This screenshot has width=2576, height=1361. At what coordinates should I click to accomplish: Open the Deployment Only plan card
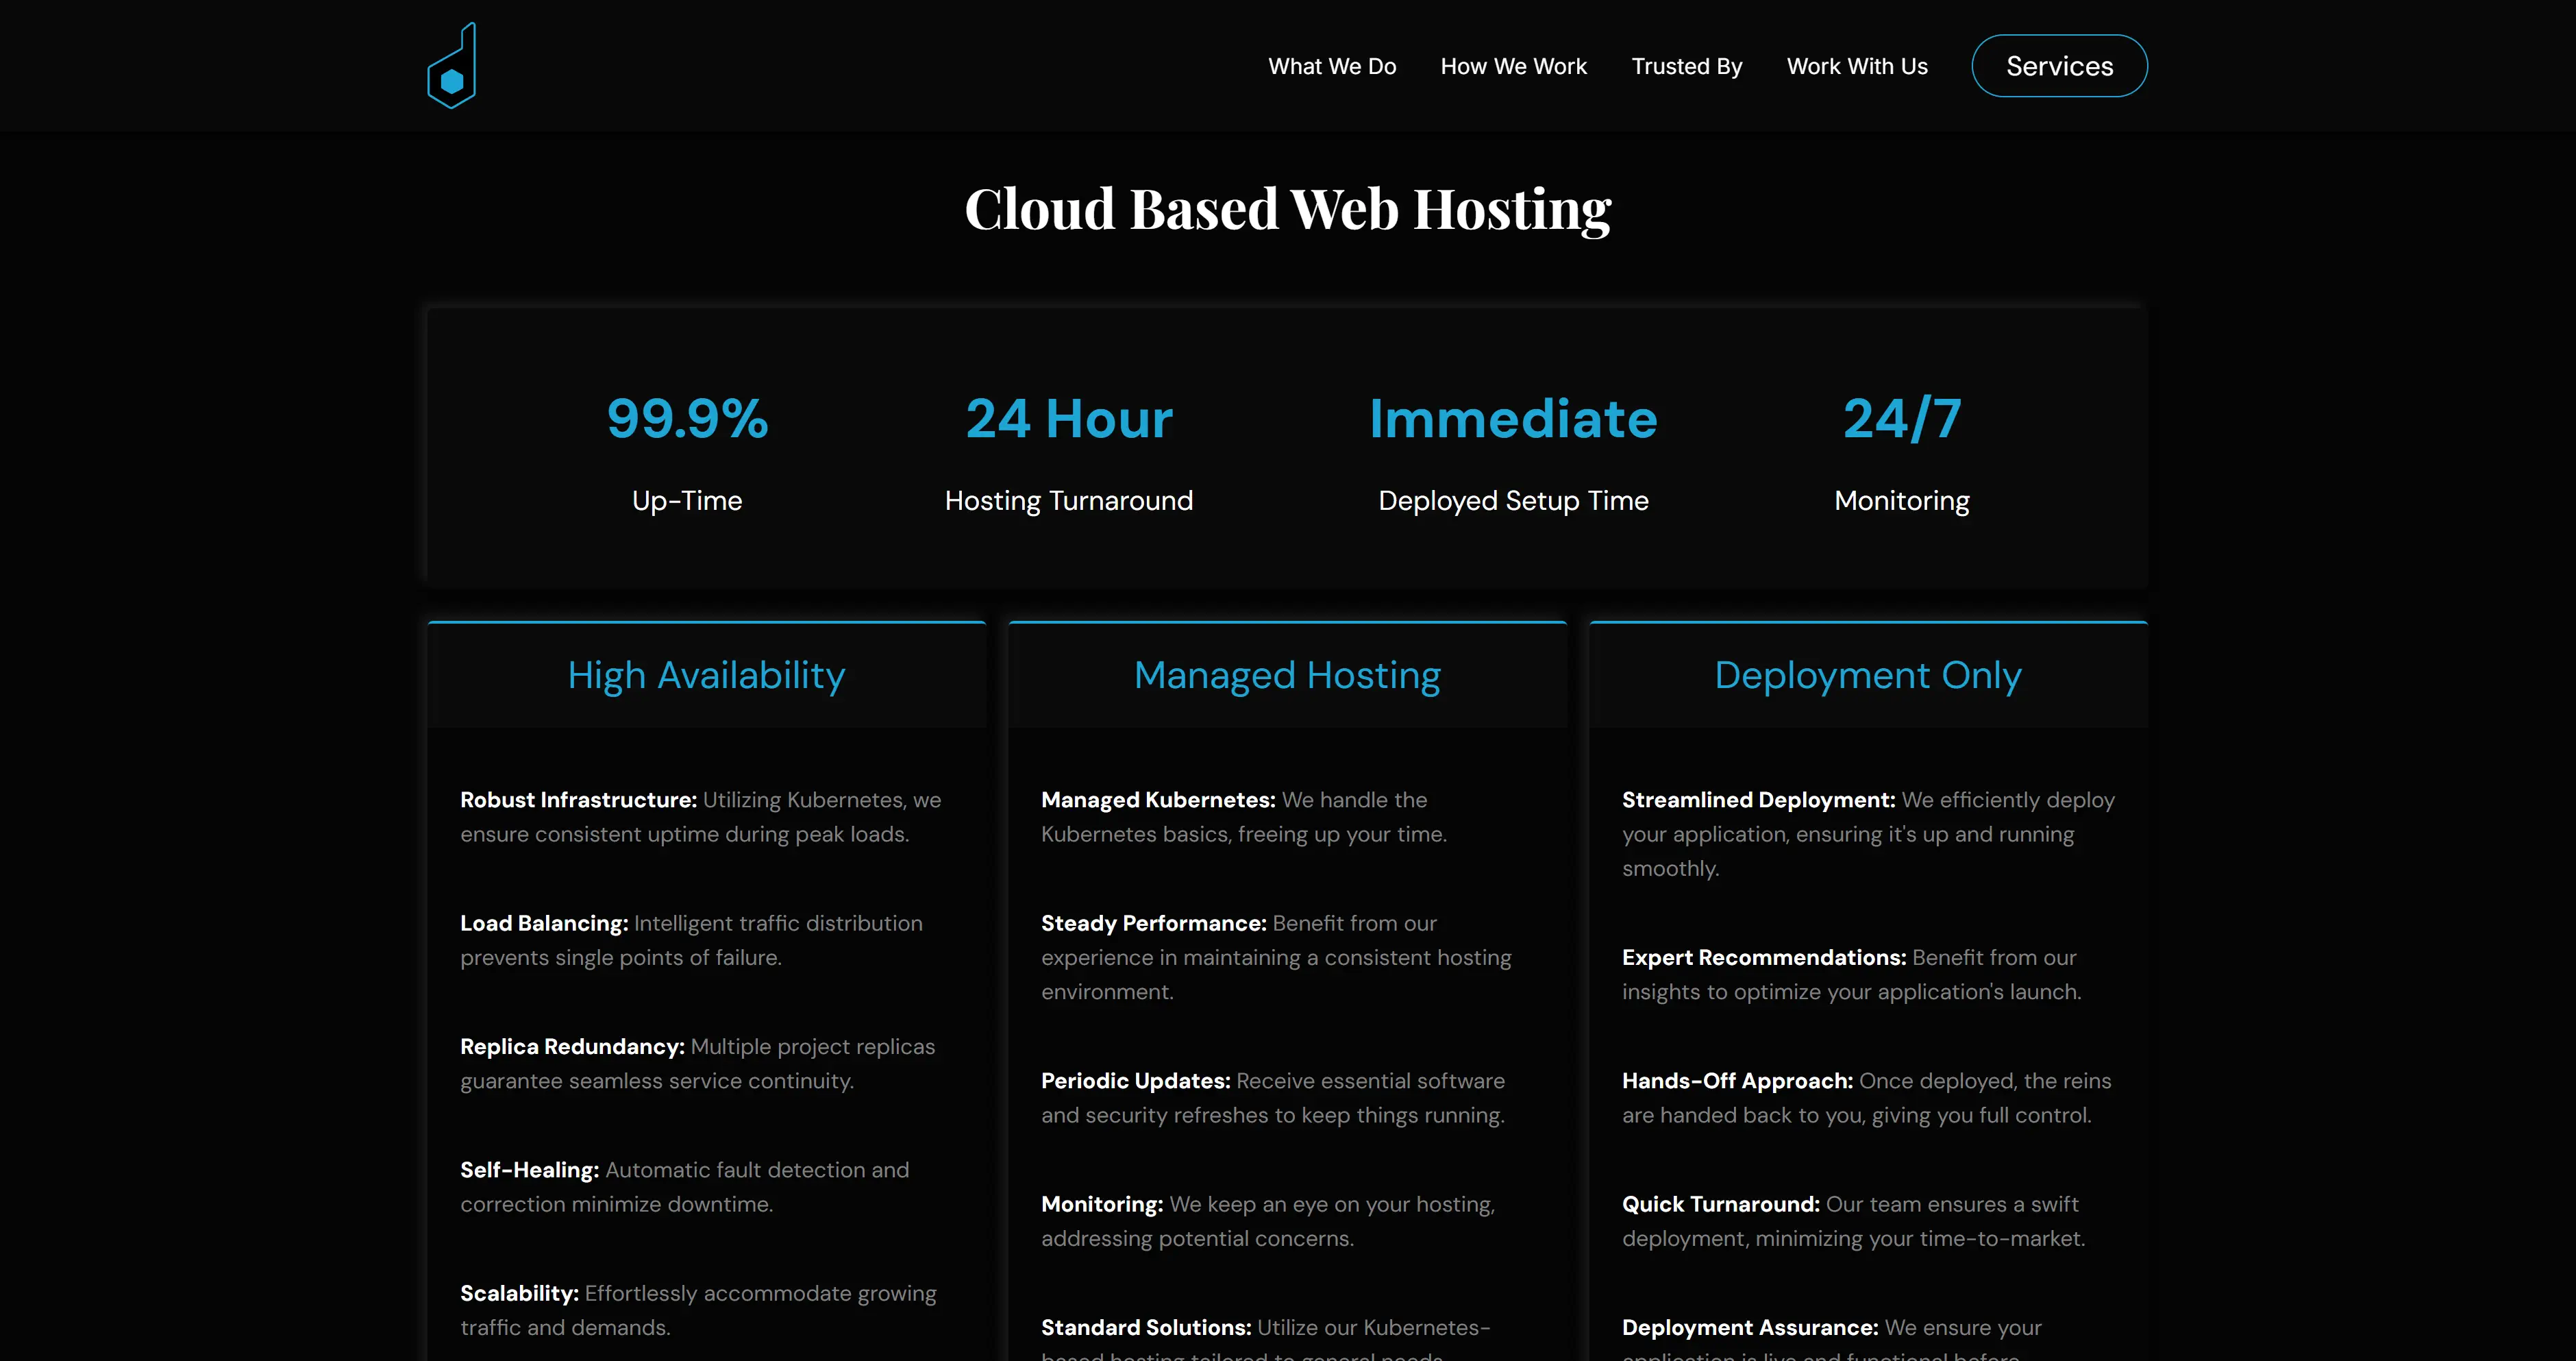(1867, 675)
